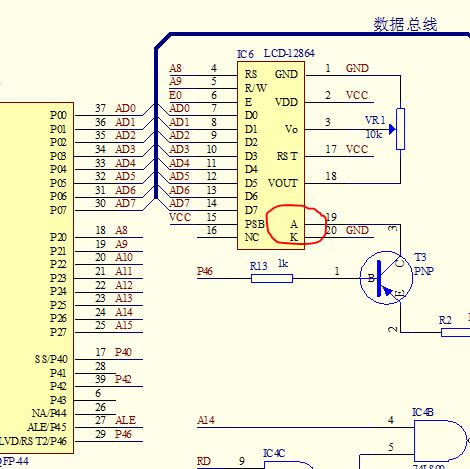Click the A backlight anode pin in IC6
Screen dimensions: 470x469
(x=294, y=224)
